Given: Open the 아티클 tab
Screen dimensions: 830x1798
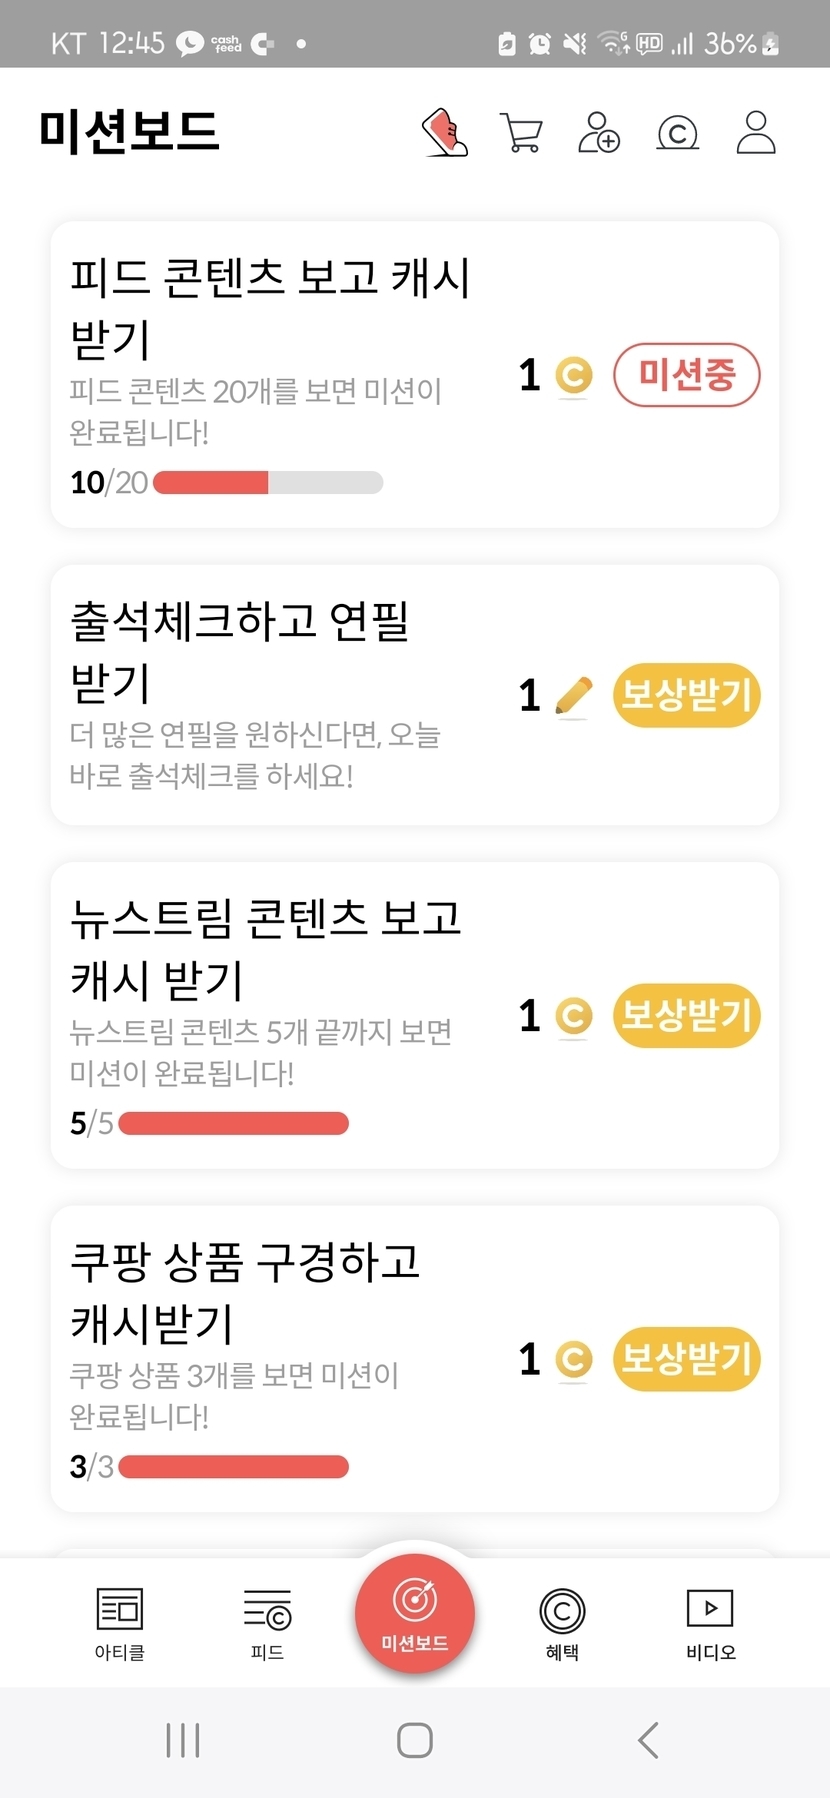Looking at the screenshot, I should point(120,1622).
